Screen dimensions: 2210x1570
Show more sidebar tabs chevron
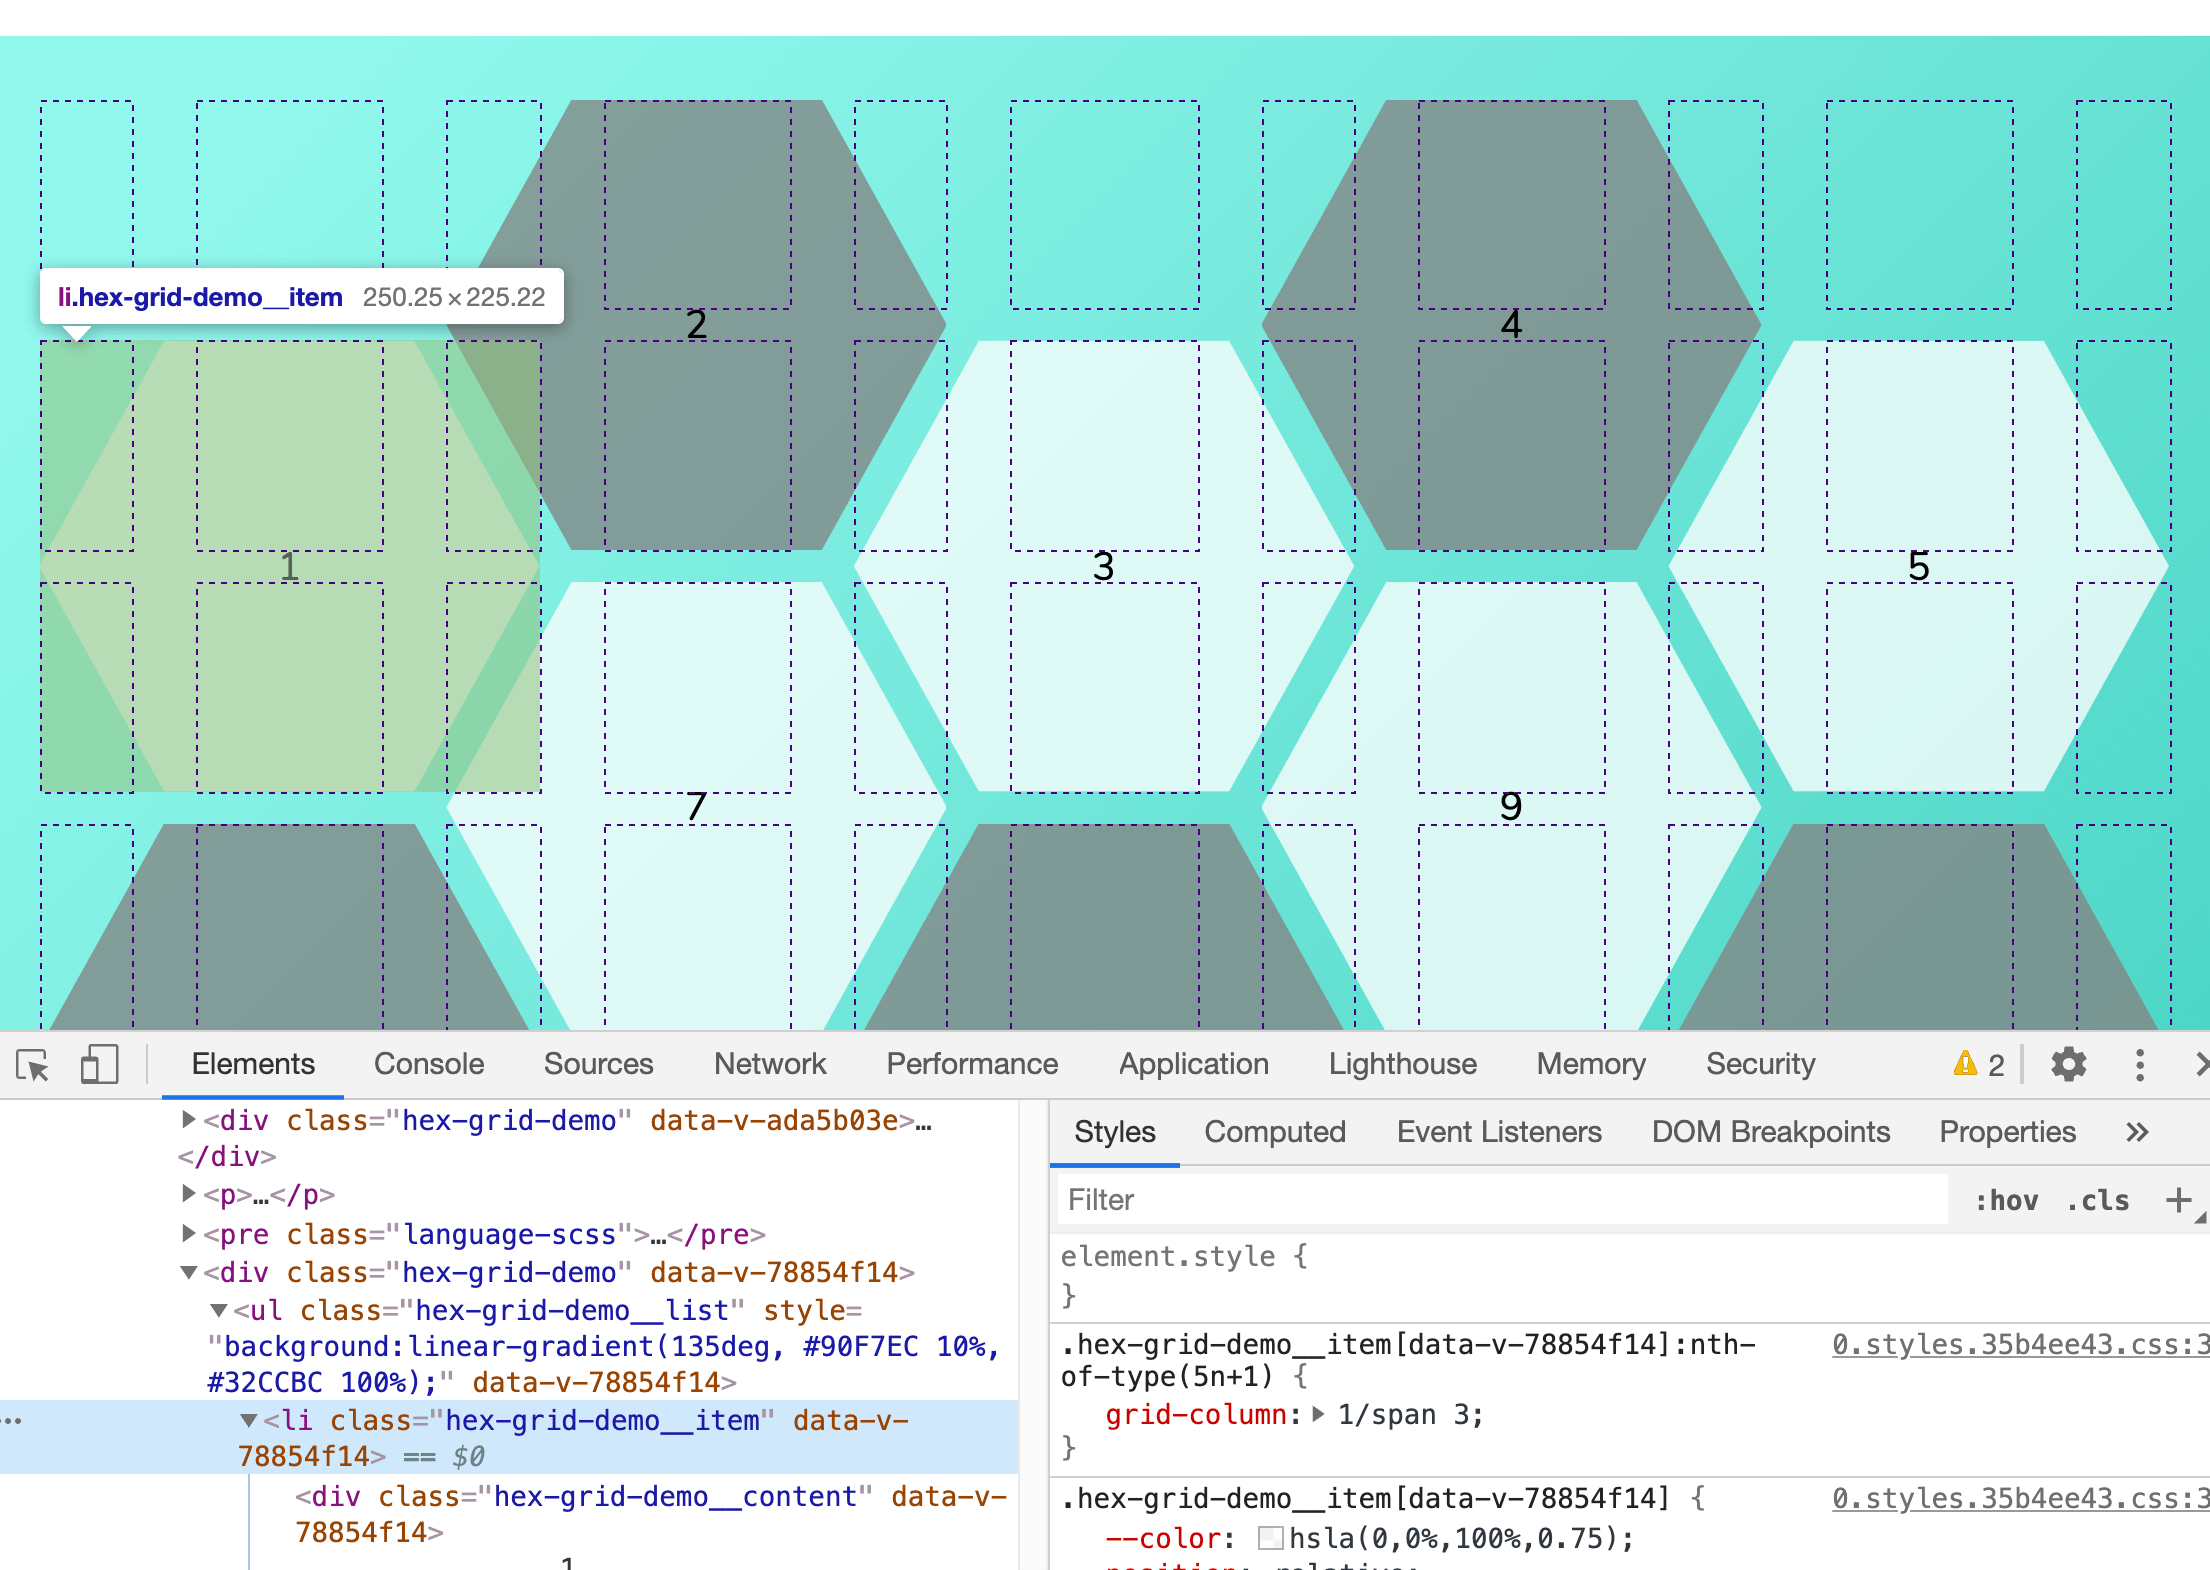click(x=2137, y=1132)
